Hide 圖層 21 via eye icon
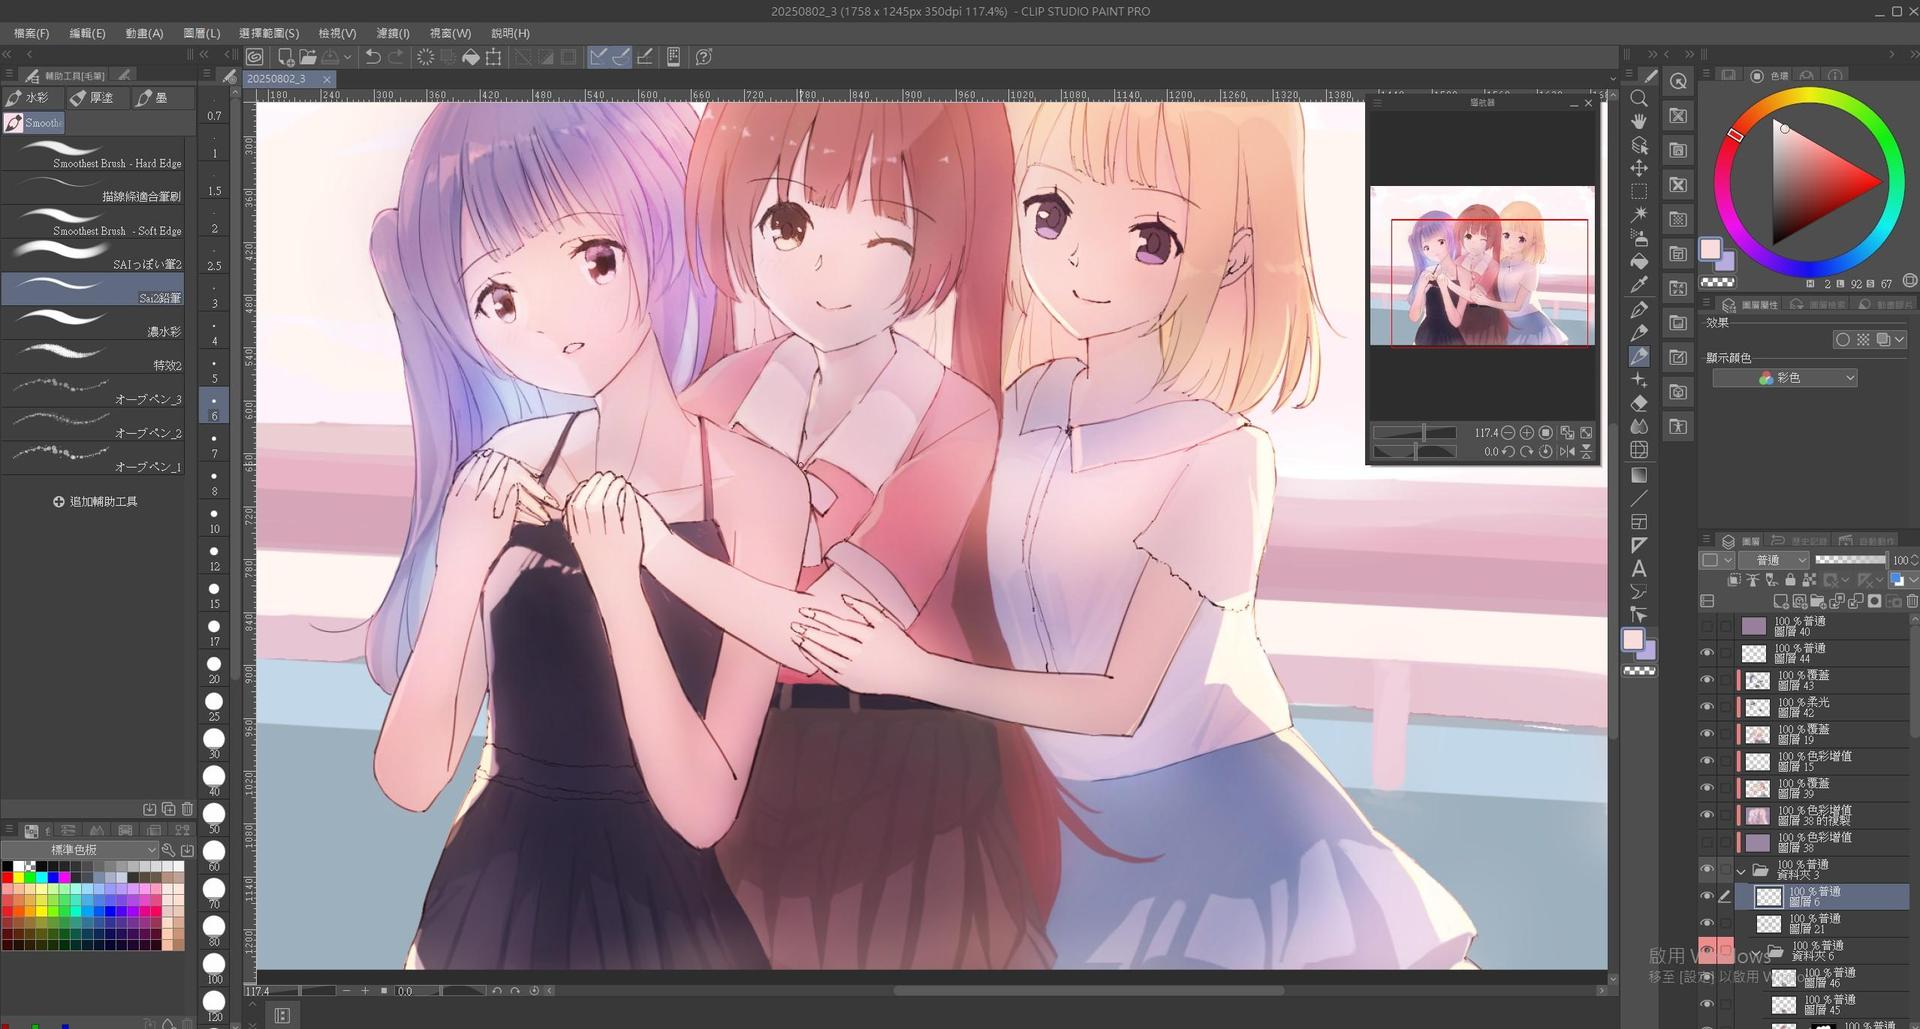The width and height of the screenshot is (1920, 1029). pyautogui.click(x=1707, y=923)
